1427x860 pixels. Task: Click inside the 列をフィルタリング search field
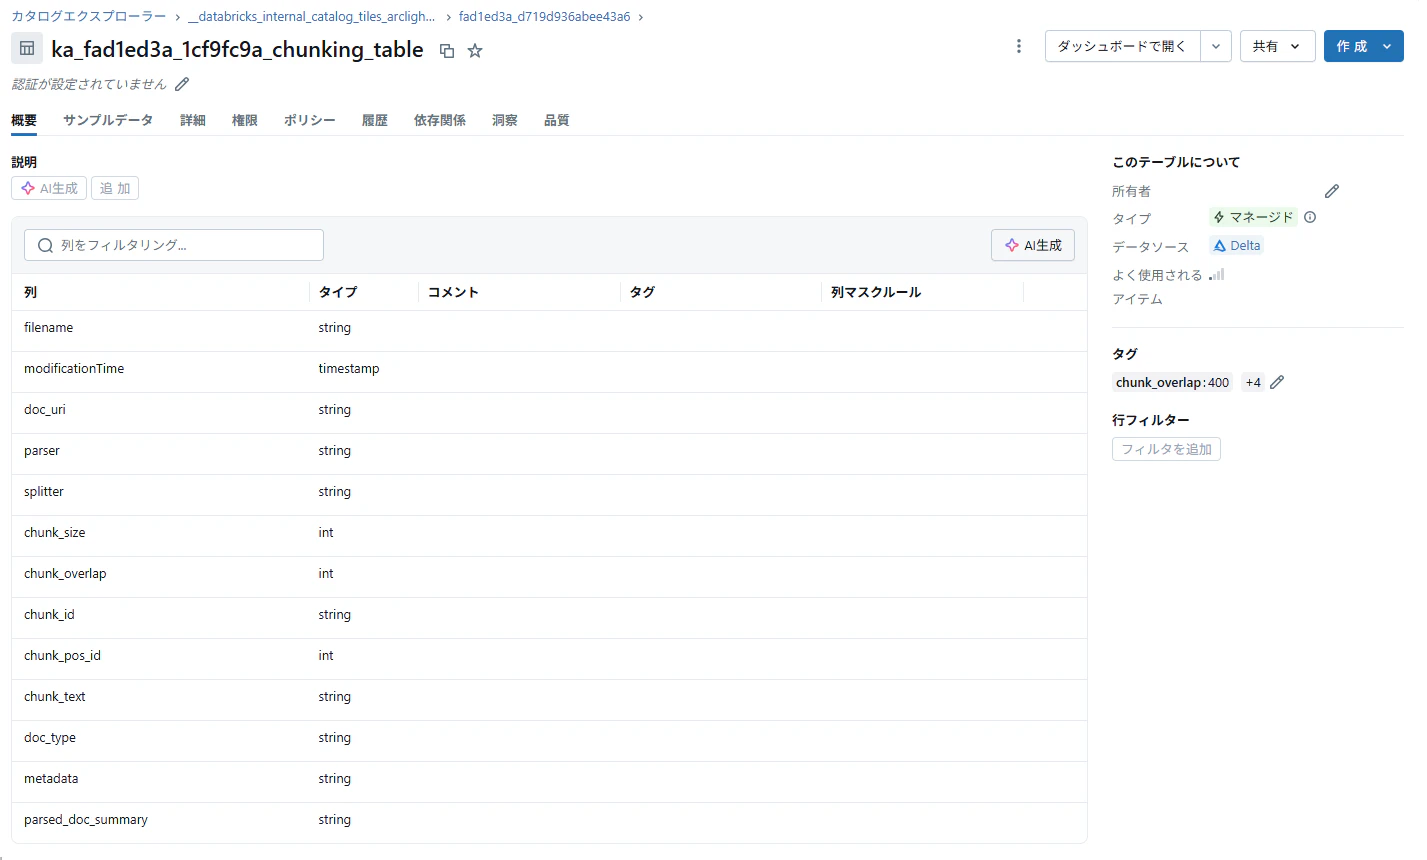pos(173,245)
